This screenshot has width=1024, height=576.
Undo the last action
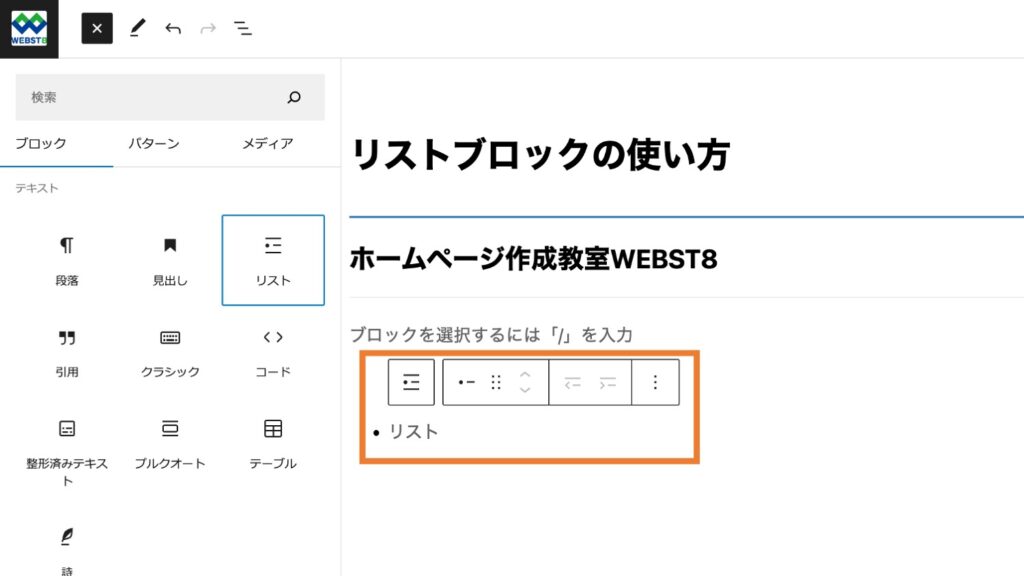(x=172, y=28)
